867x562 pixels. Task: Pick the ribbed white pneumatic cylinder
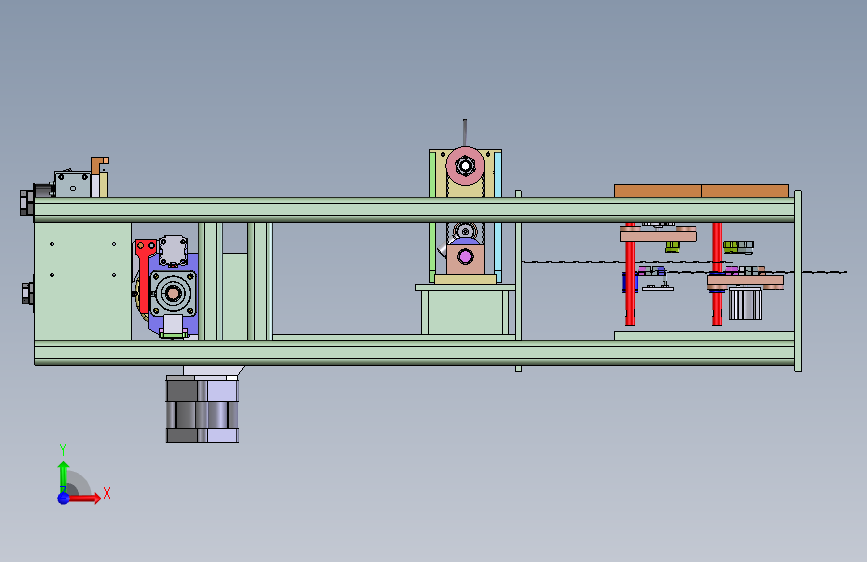click(x=745, y=304)
